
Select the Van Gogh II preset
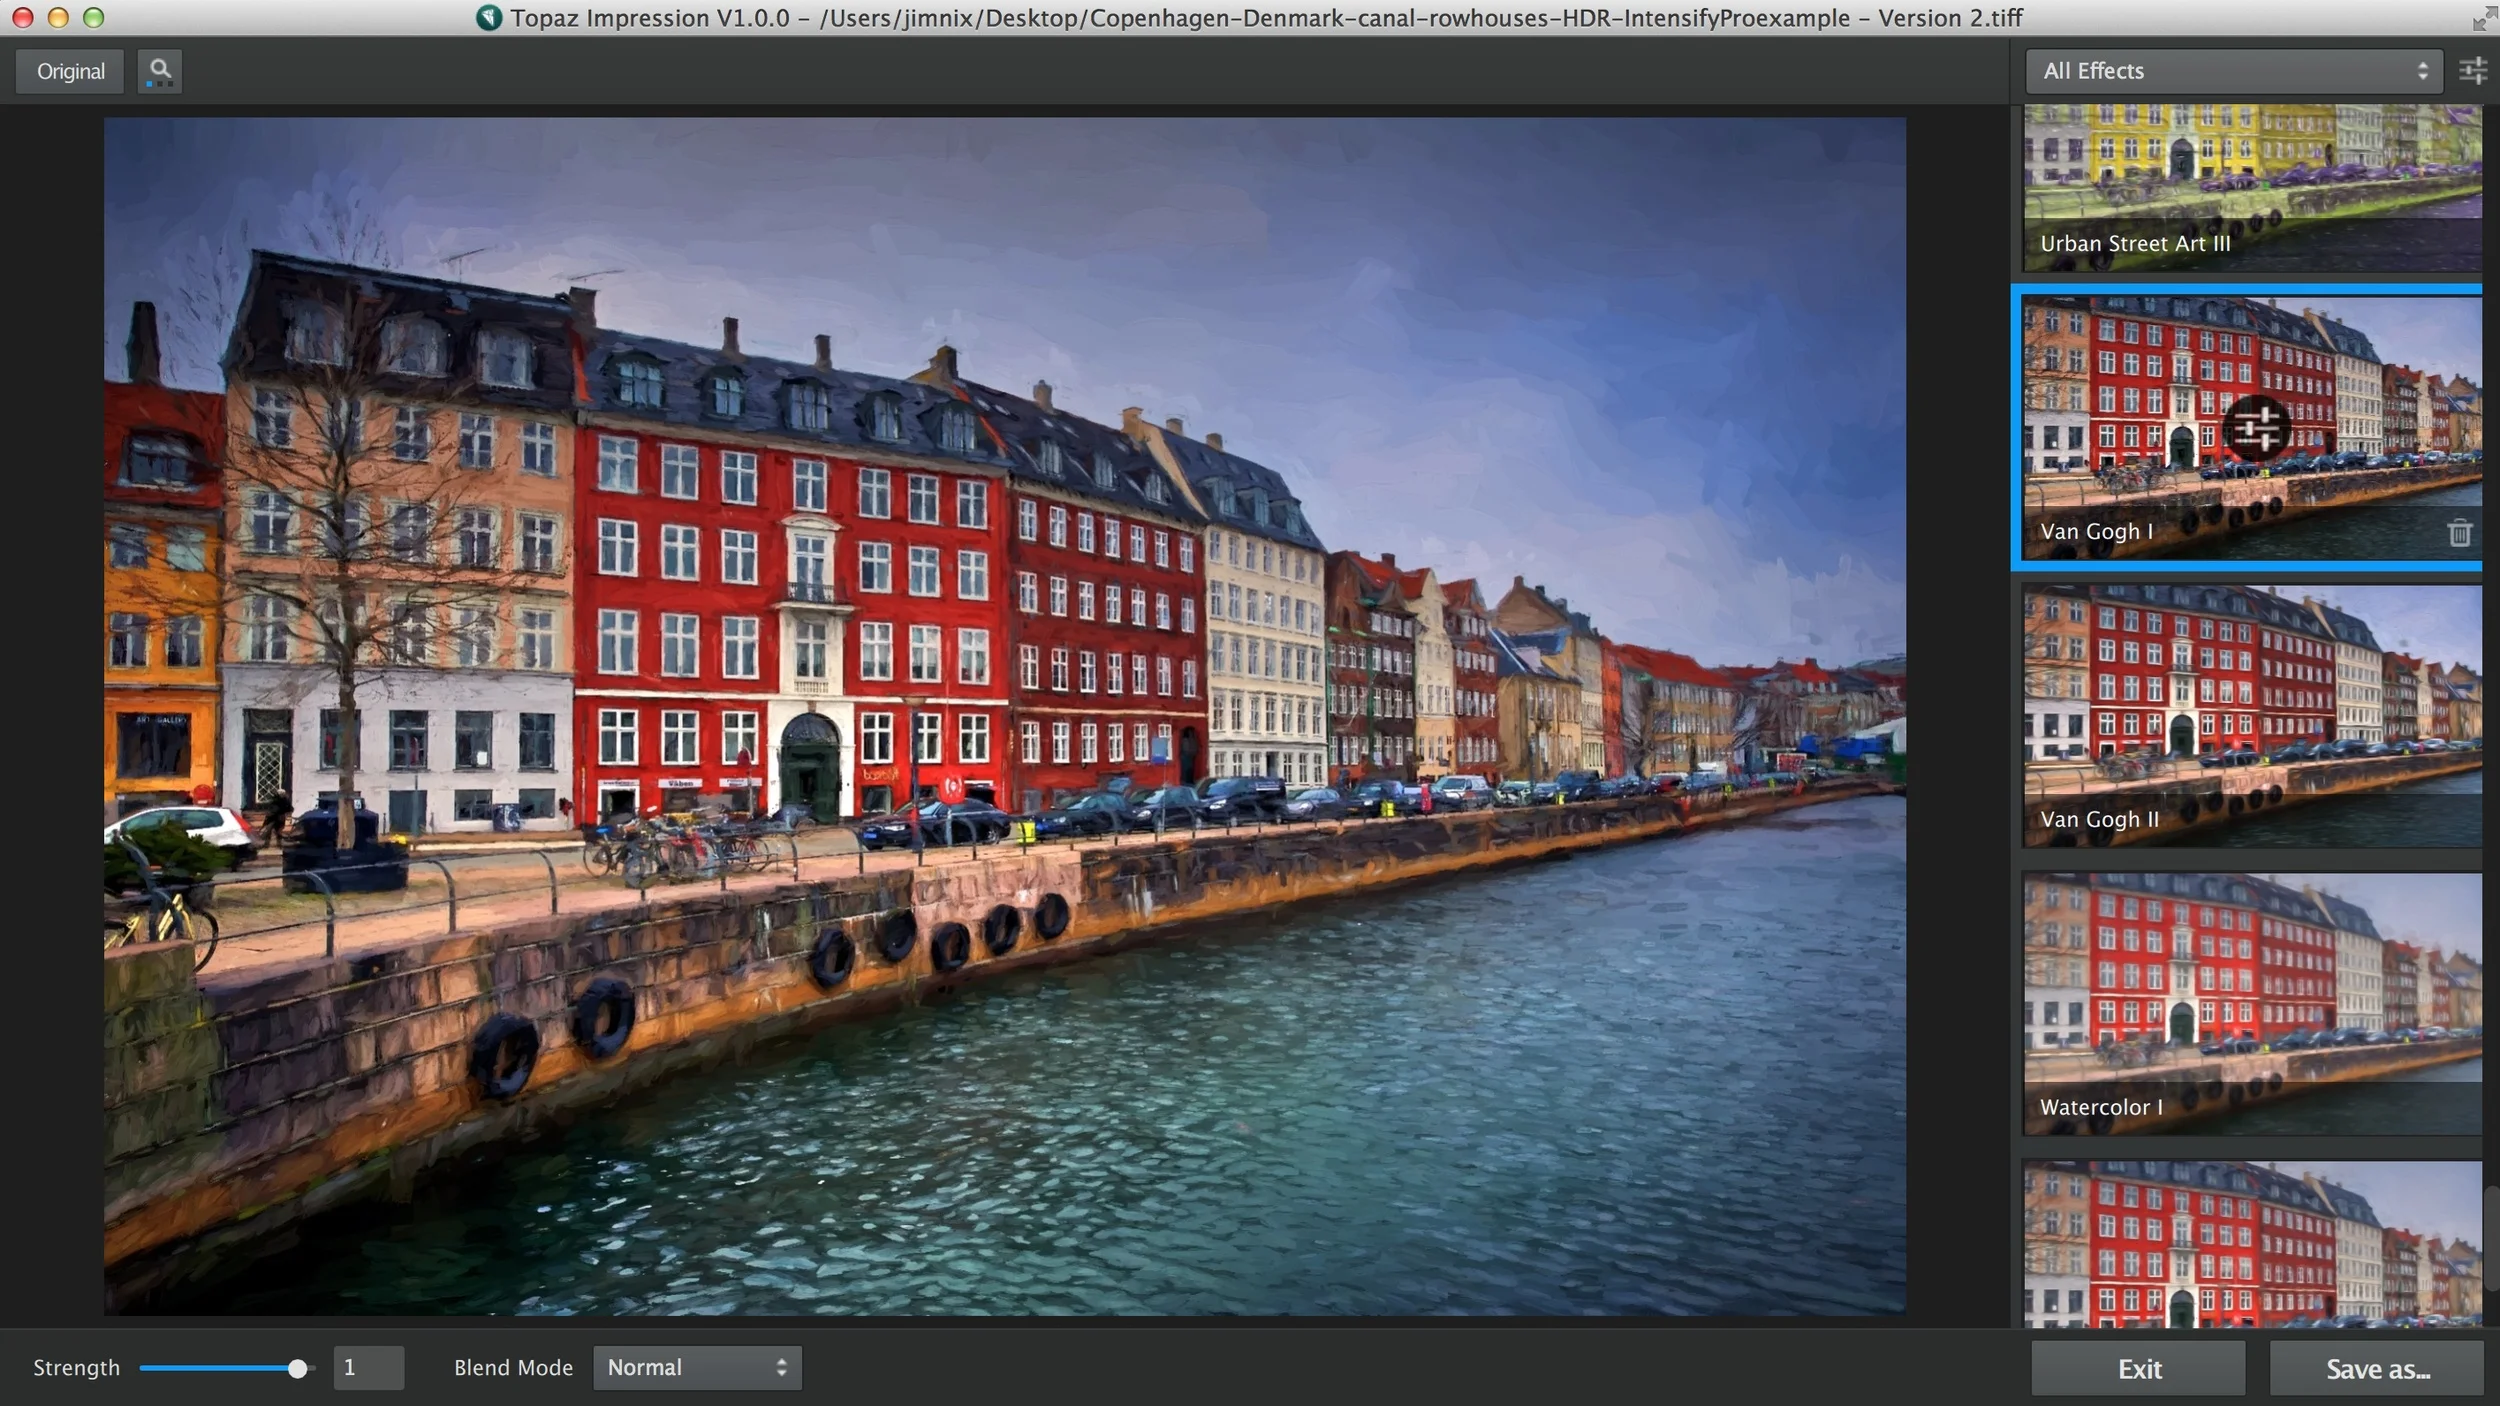point(2252,716)
